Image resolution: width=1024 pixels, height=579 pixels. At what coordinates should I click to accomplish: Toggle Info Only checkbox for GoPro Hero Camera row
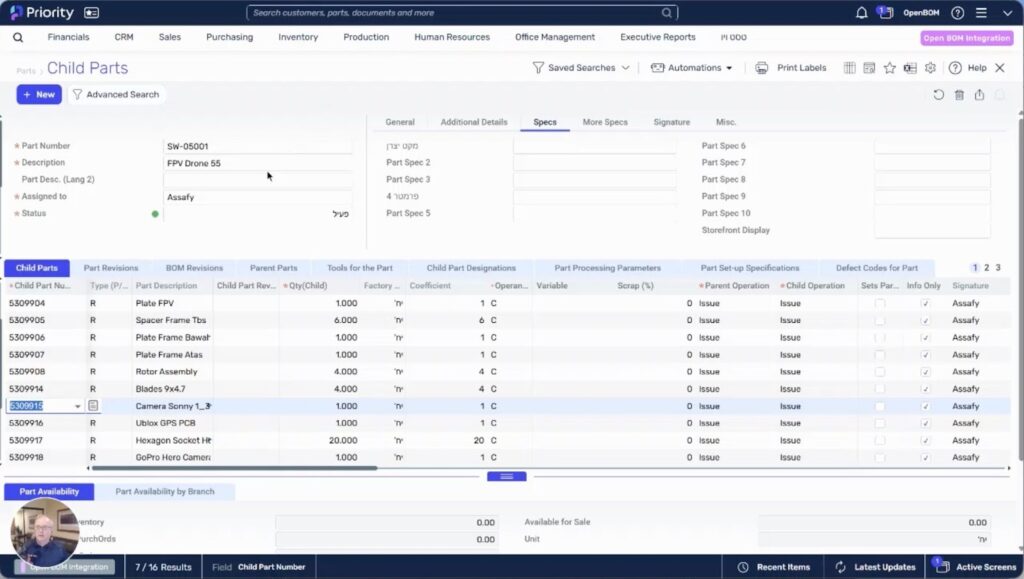pyautogui.click(x=925, y=457)
